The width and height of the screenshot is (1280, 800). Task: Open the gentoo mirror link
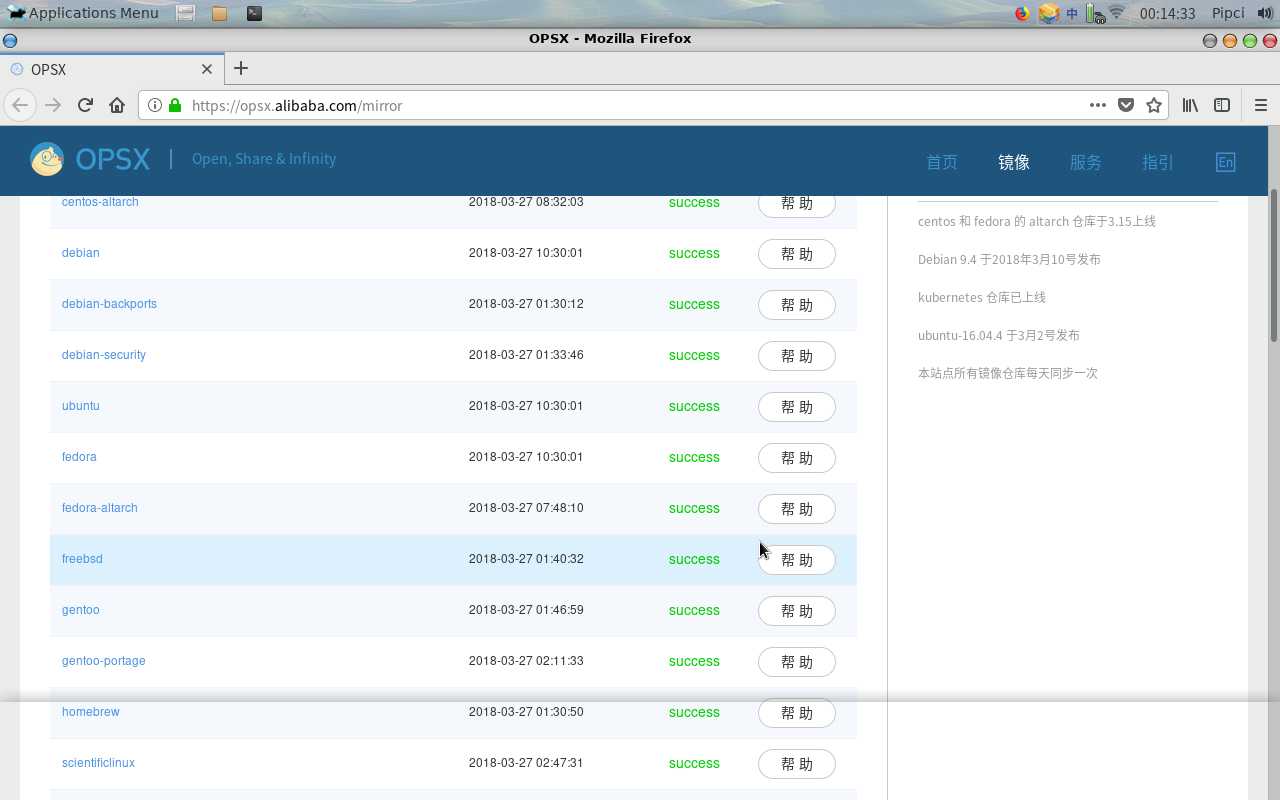80,610
